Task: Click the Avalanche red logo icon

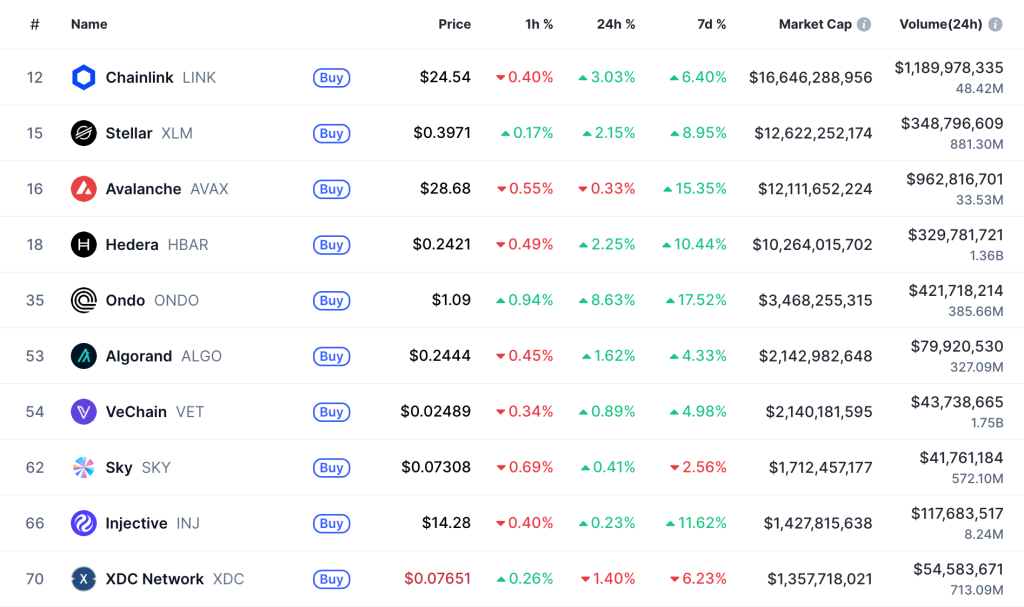Action: coord(84,189)
